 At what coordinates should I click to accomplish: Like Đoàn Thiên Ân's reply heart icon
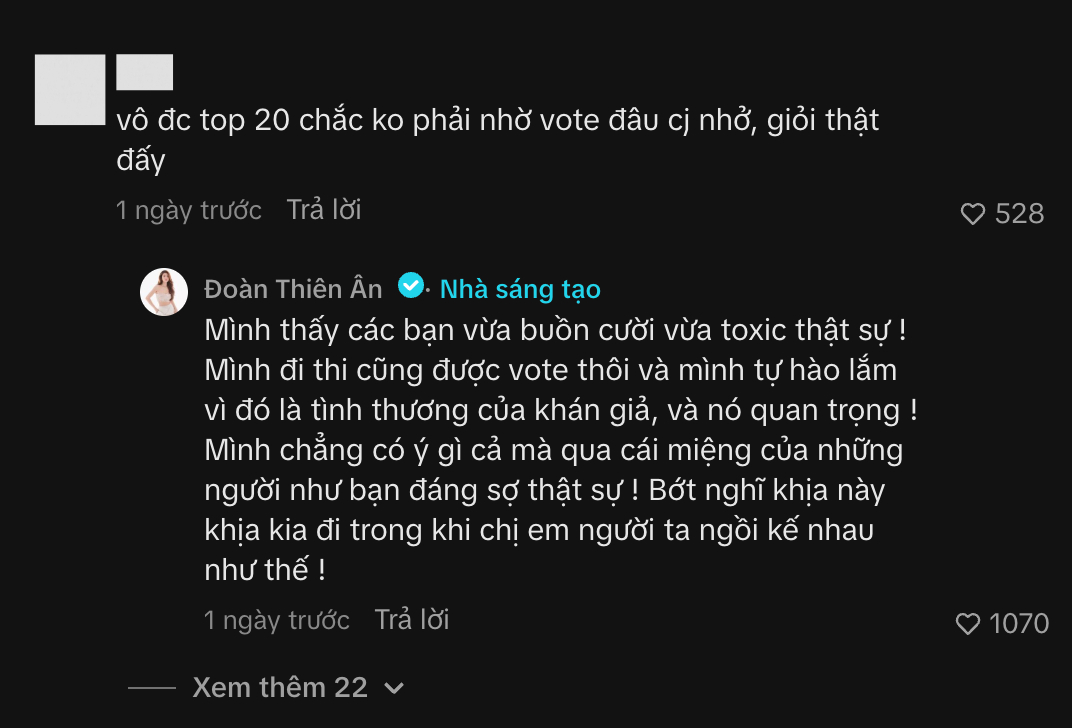pyautogui.click(x=967, y=623)
